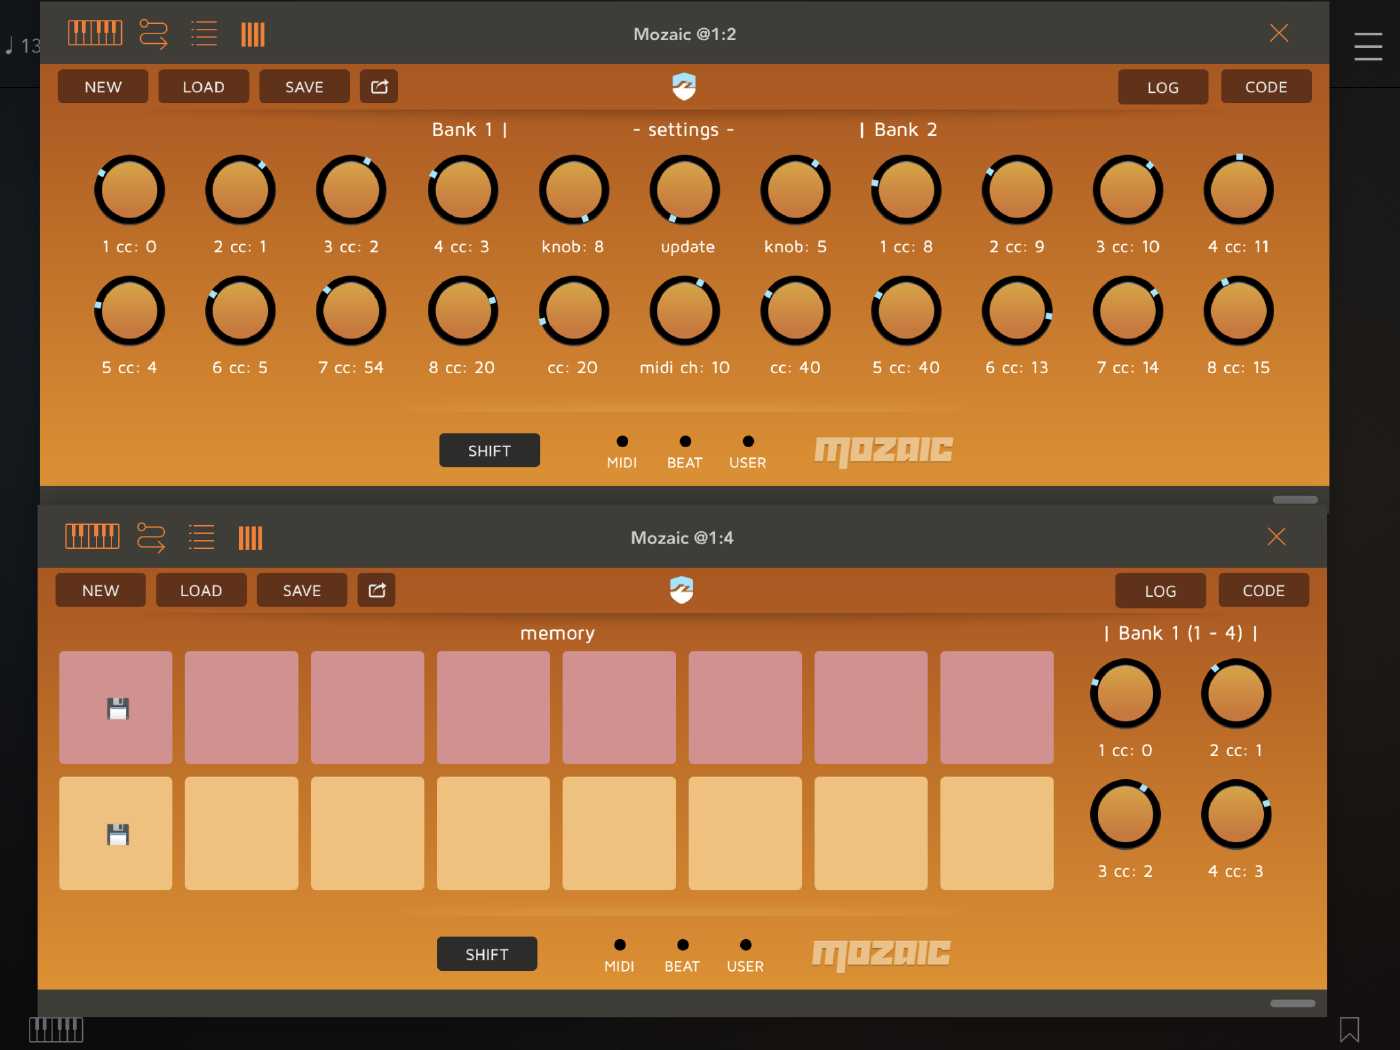Click the 'knob: 8' settings knob
The width and height of the screenshot is (1400, 1050).
(x=573, y=190)
